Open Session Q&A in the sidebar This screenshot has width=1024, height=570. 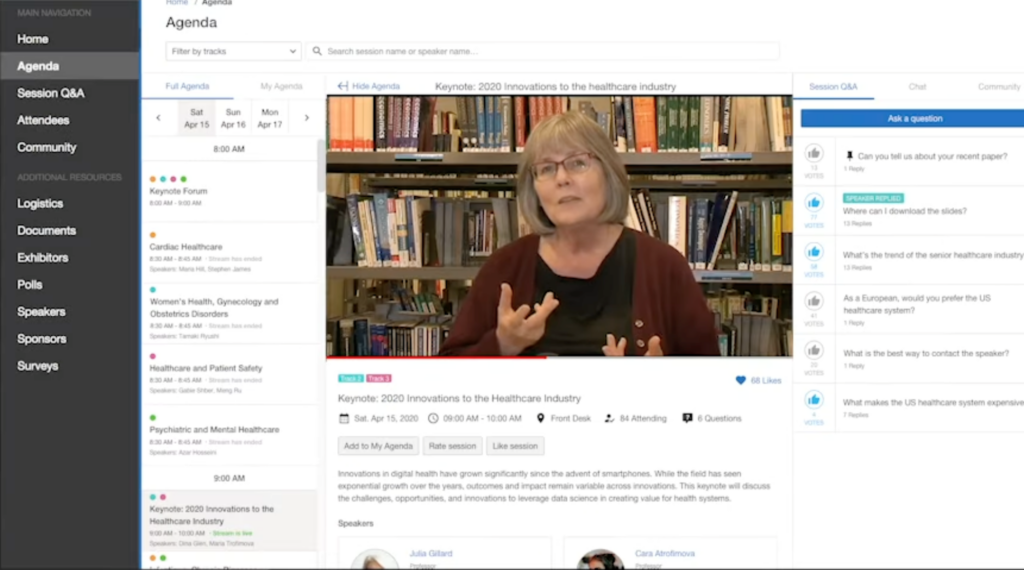(x=50, y=93)
